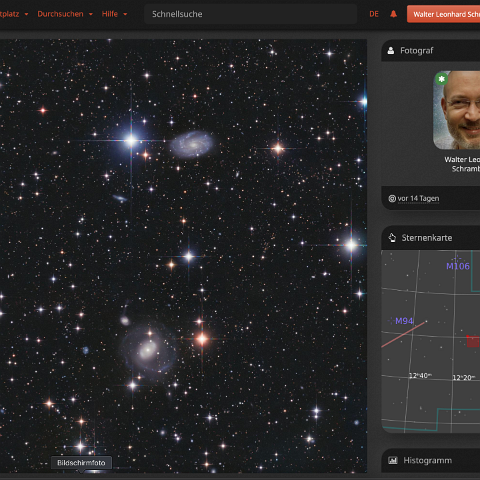
Task: Open the Walter Leonhard user button
Action: point(443,14)
